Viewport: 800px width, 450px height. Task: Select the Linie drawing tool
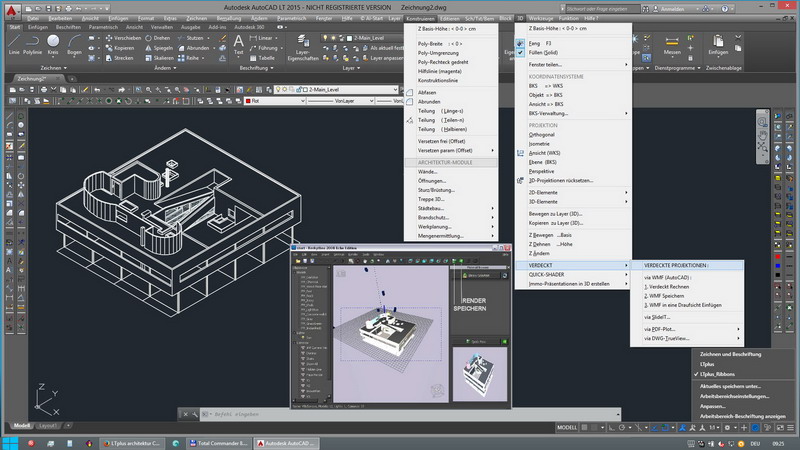pyautogui.click(x=16, y=42)
